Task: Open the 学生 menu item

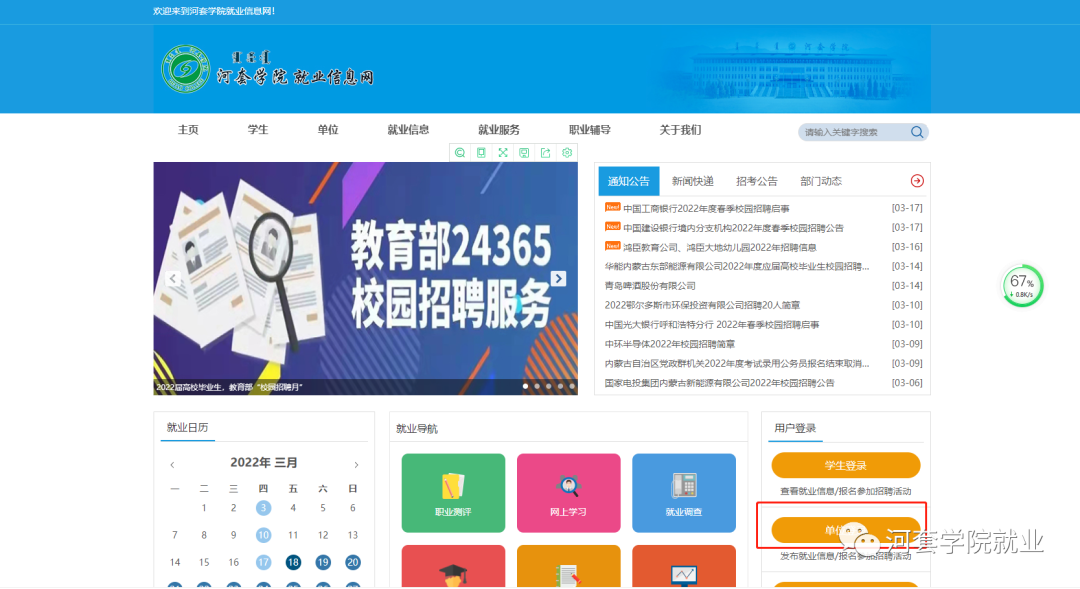Action: pyautogui.click(x=258, y=130)
